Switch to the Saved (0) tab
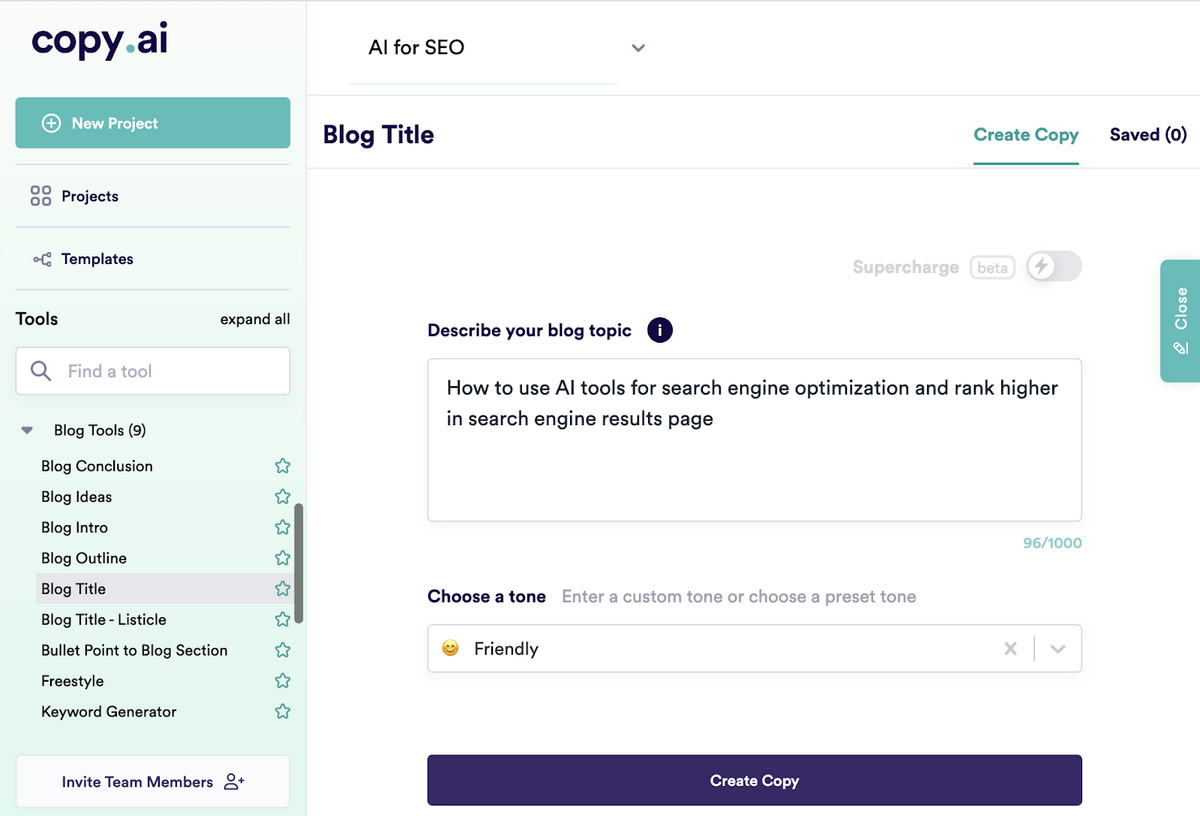Screen dimensions: 1200x816 click(1147, 134)
